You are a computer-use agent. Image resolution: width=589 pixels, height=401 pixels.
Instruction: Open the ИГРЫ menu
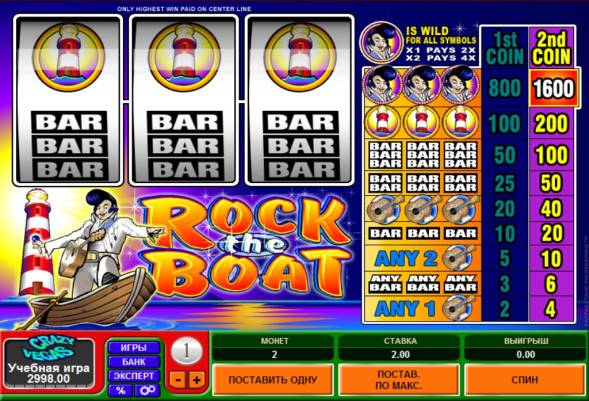(134, 348)
